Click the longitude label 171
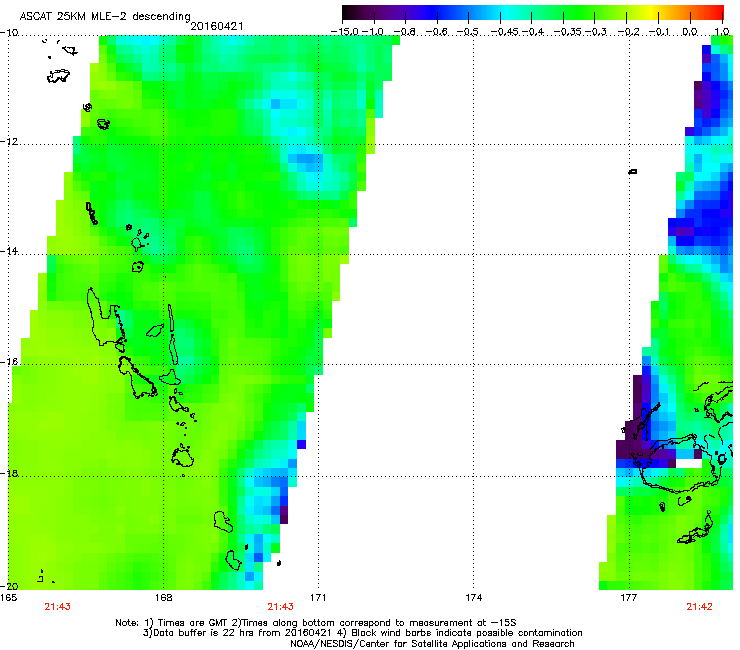740x650 pixels. coord(318,598)
